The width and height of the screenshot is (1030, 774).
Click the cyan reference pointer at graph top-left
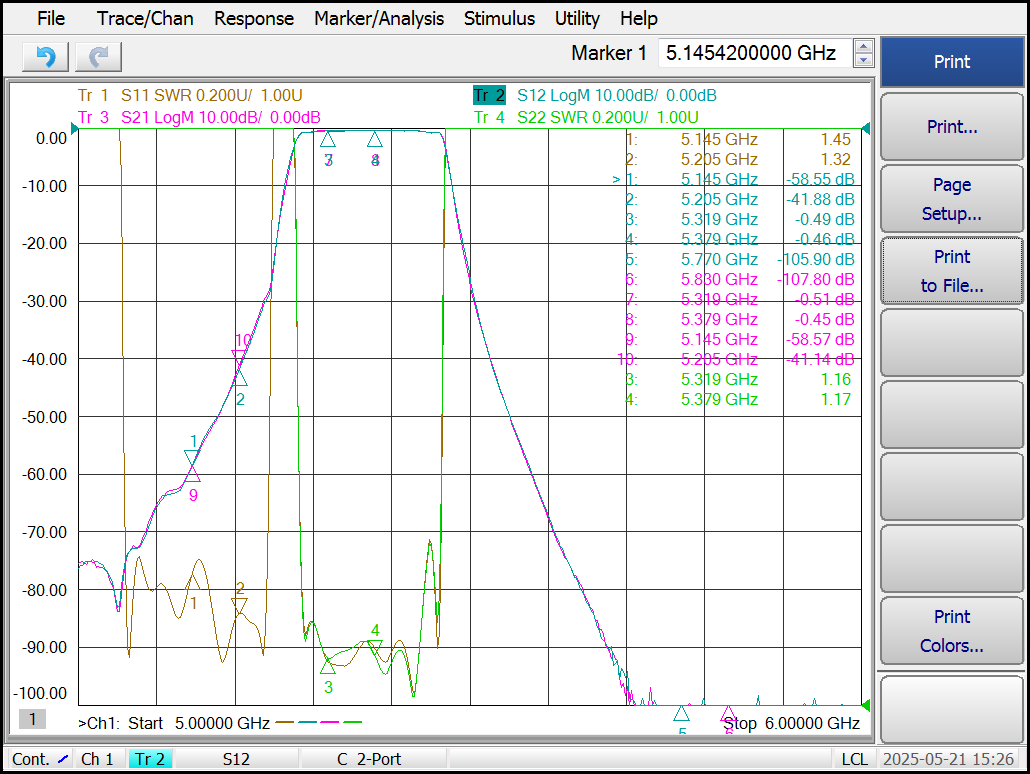[74, 129]
